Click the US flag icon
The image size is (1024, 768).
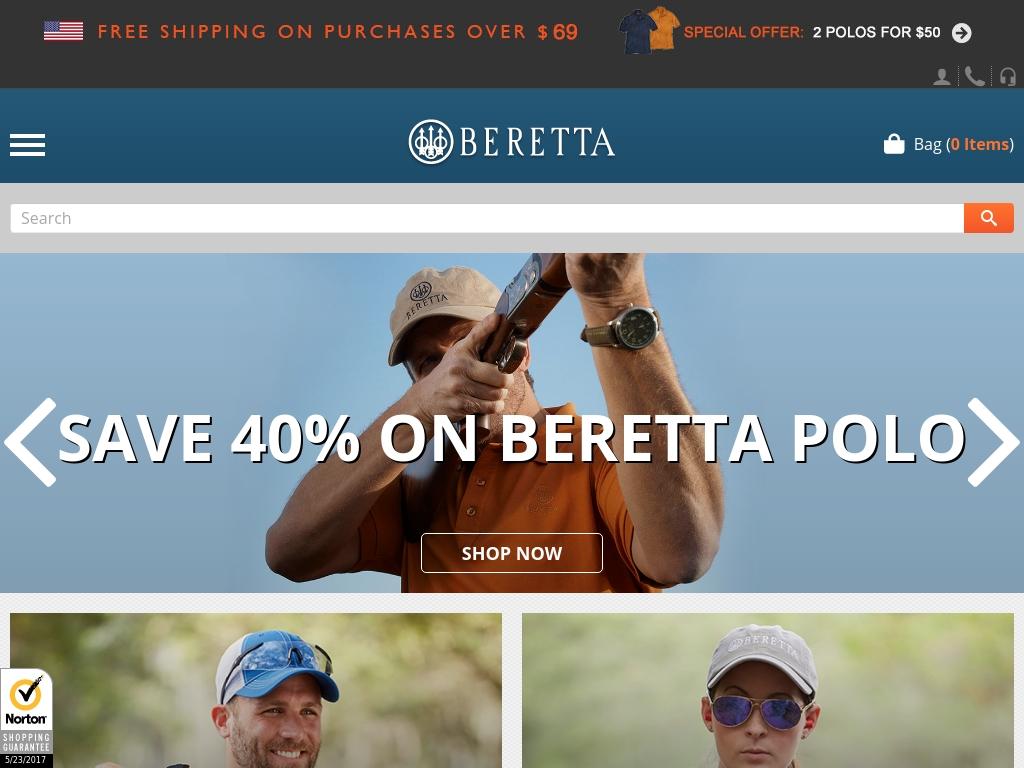point(63,31)
